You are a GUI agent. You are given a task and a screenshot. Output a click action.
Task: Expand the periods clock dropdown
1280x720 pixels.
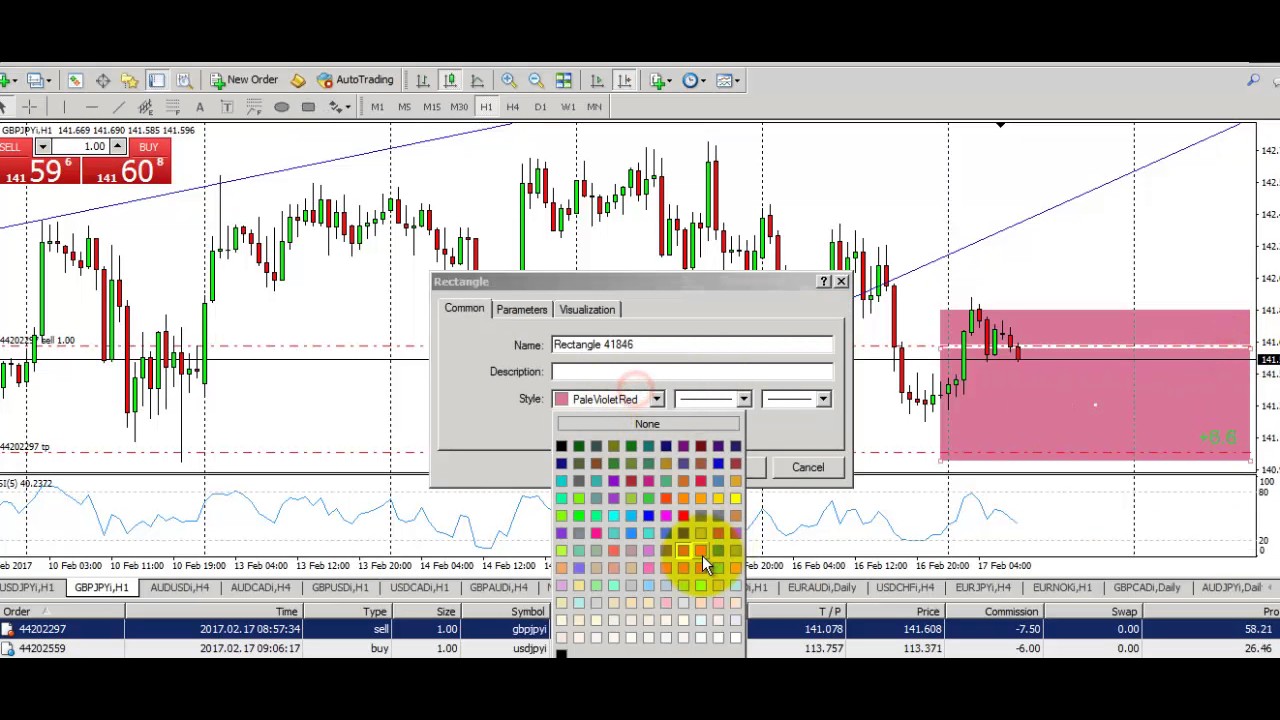705,80
